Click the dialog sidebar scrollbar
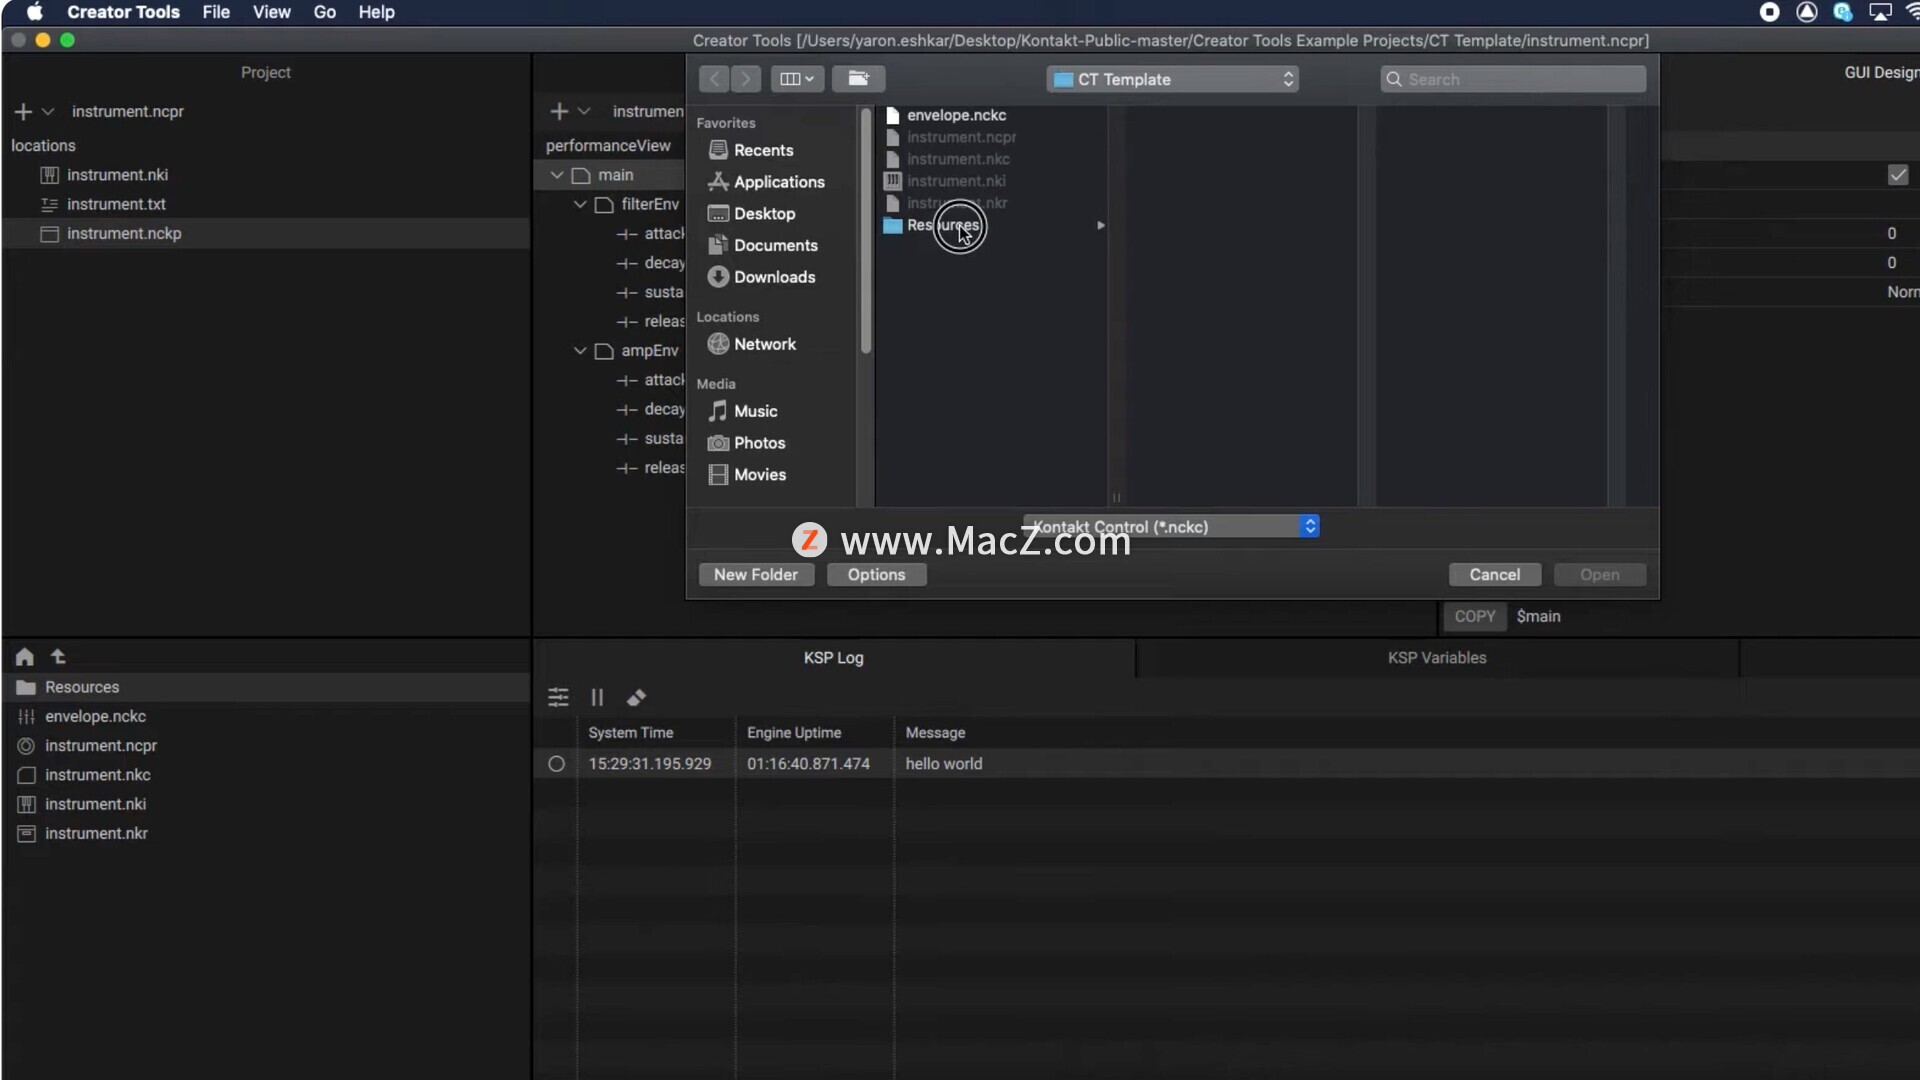Image resolution: width=1920 pixels, height=1080 pixels. tap(866, 230)
